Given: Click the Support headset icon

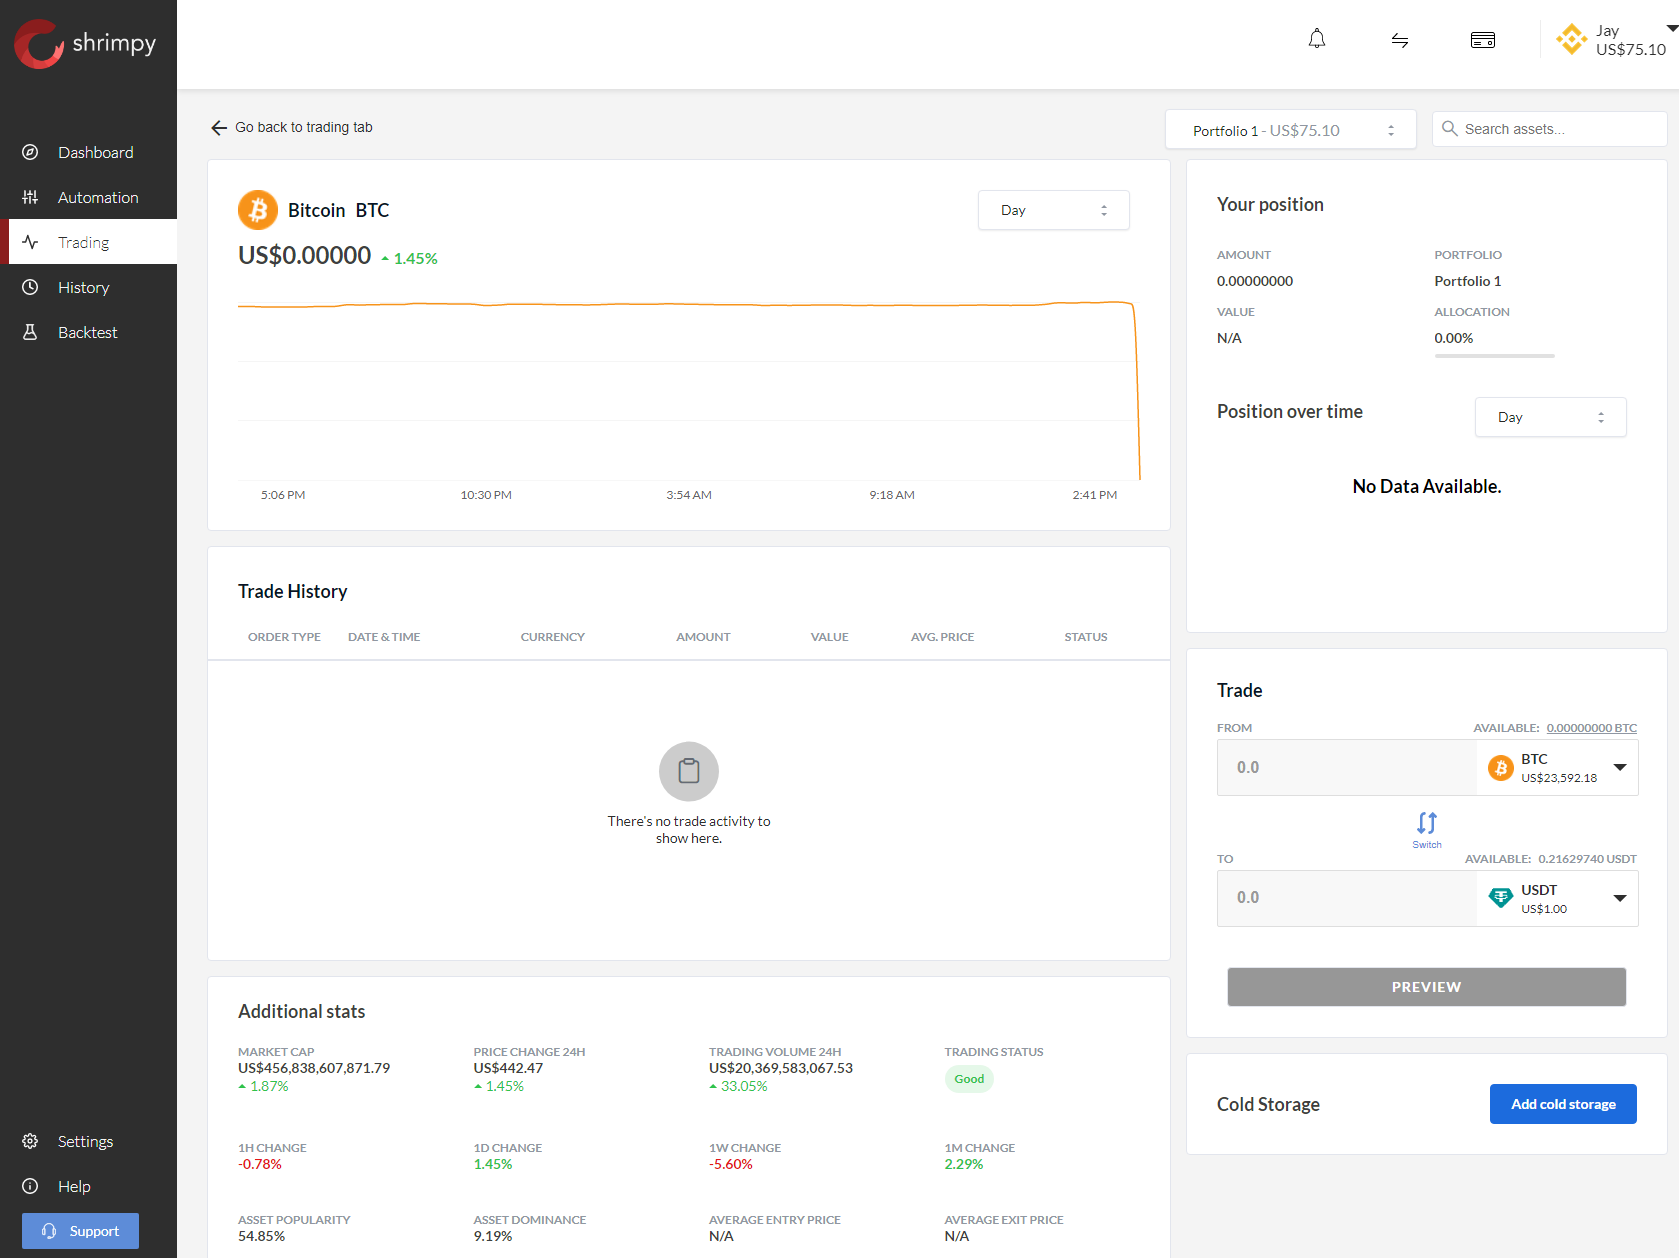Looking at the screenshot, I should [49, 1231].
